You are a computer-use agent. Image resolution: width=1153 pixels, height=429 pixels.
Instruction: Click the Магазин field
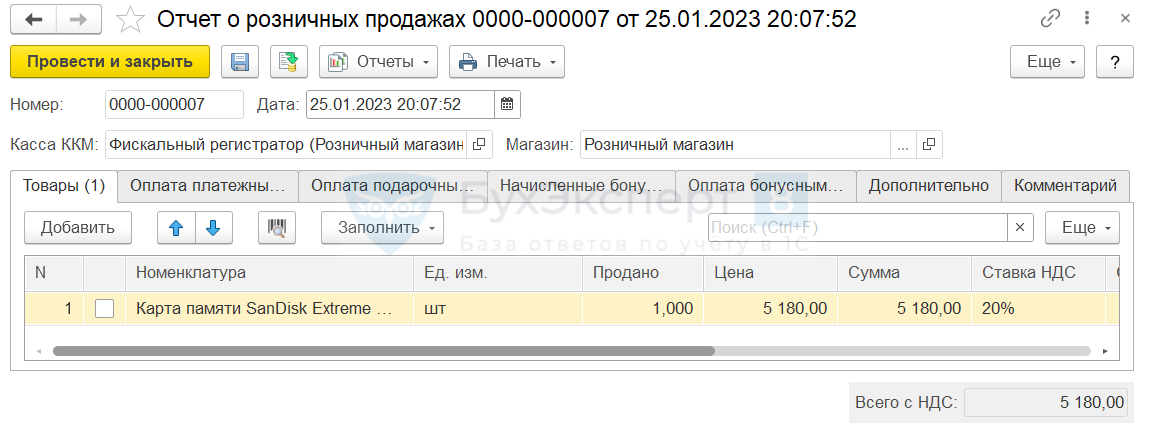(735, 145)
